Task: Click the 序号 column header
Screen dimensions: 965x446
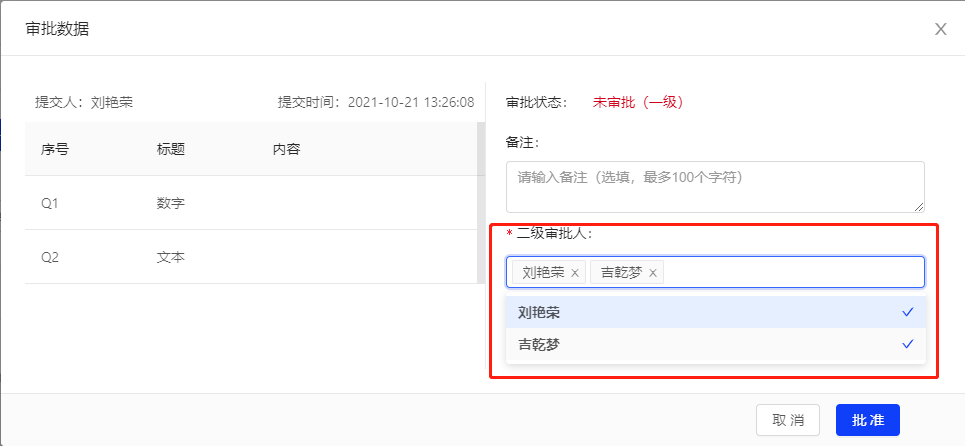Action: (x=55, y=149)
